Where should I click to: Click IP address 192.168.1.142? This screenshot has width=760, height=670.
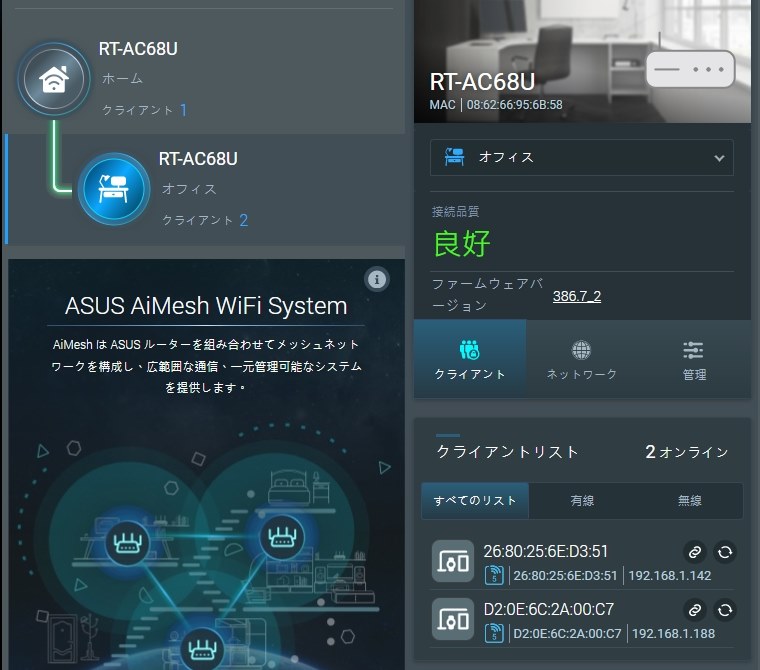click(x=669, y=576)
